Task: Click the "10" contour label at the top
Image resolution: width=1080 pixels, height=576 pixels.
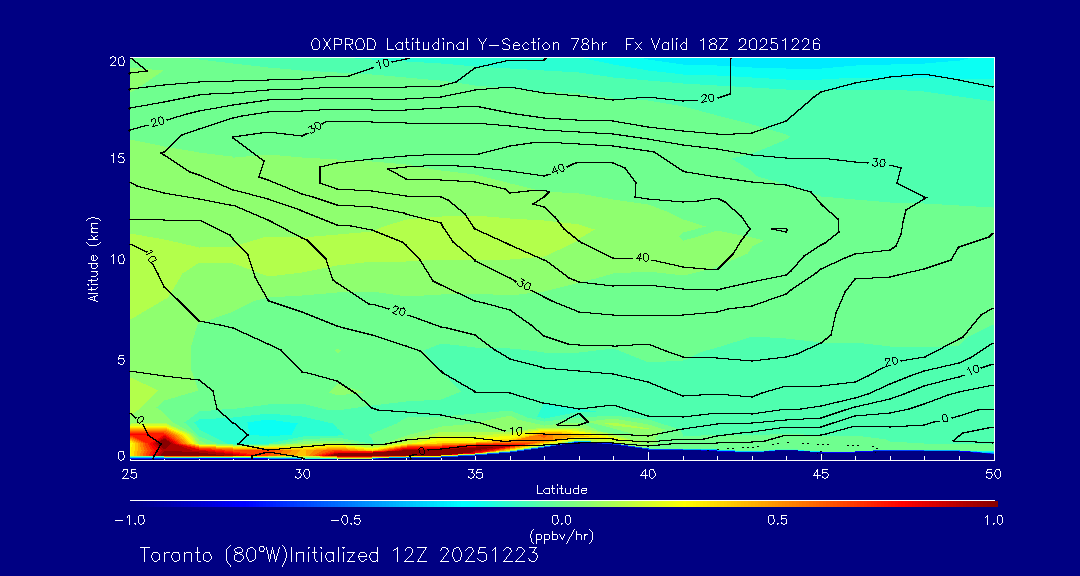Action: (x=384, y=63)
